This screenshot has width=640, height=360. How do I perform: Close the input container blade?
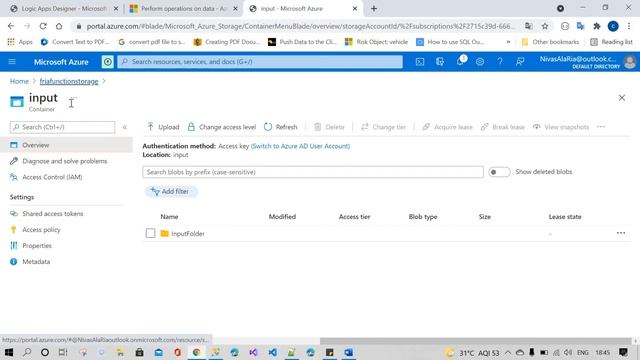point(622,98)
